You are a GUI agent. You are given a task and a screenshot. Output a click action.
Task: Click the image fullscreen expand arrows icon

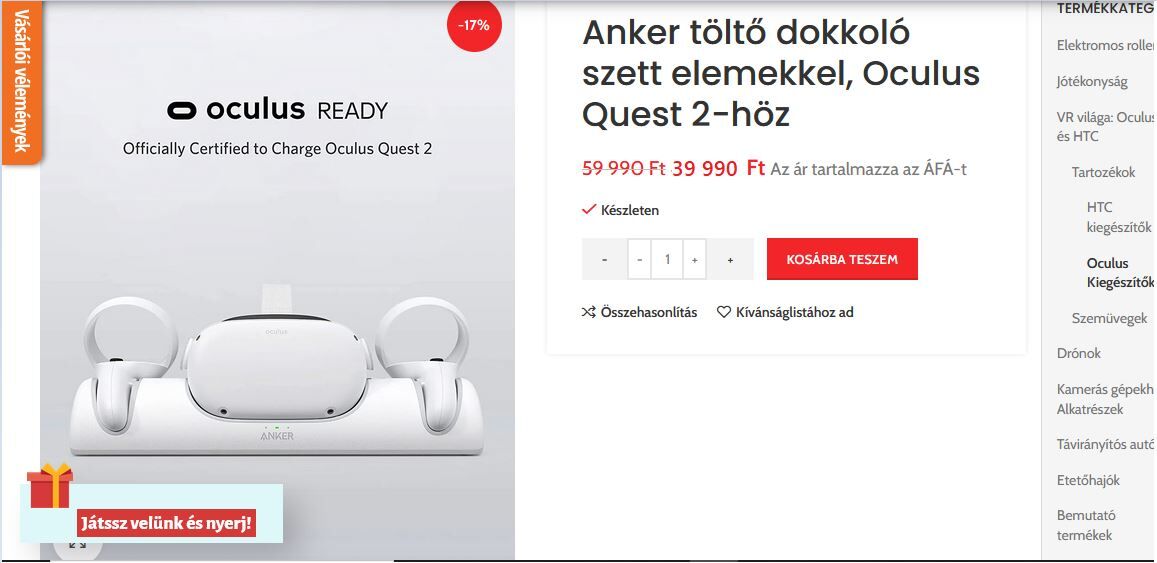pos(77,545)
